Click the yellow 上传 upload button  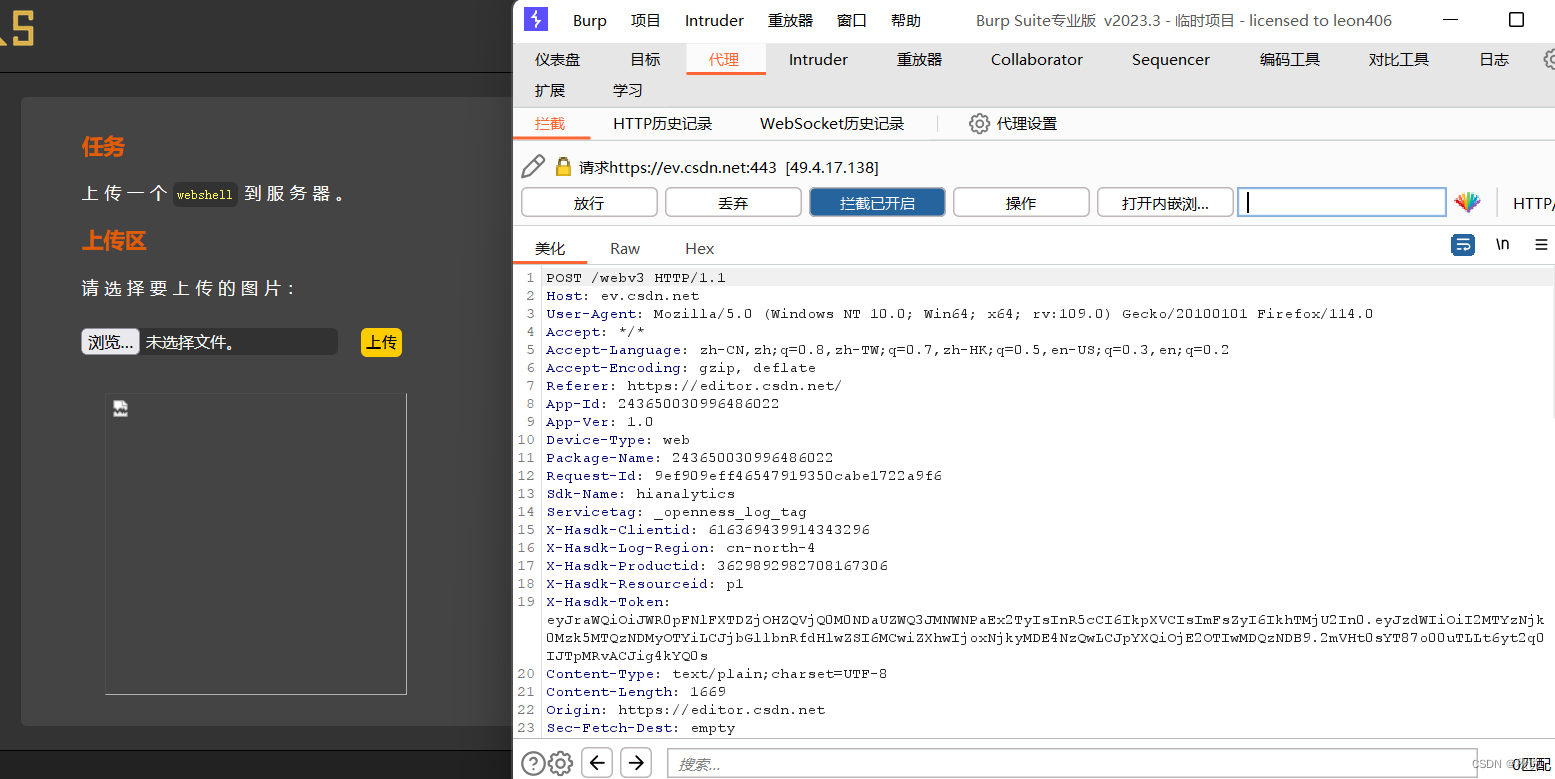(381, 342)
